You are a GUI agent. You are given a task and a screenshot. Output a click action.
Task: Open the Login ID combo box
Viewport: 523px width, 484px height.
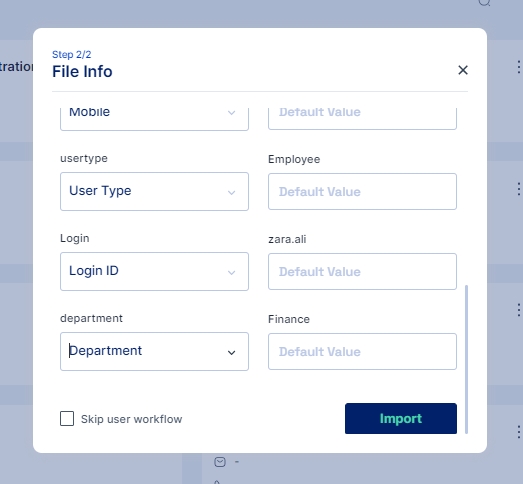click(x=154, y=272)
